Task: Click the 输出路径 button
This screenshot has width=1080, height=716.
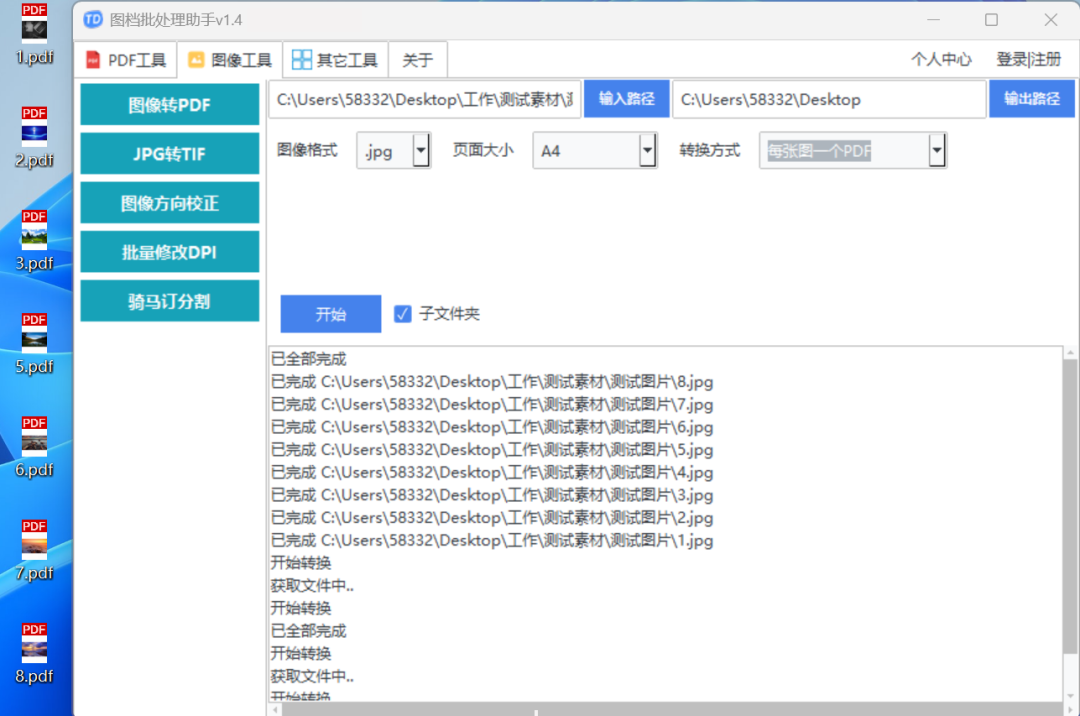Action: coord(1032,99)
